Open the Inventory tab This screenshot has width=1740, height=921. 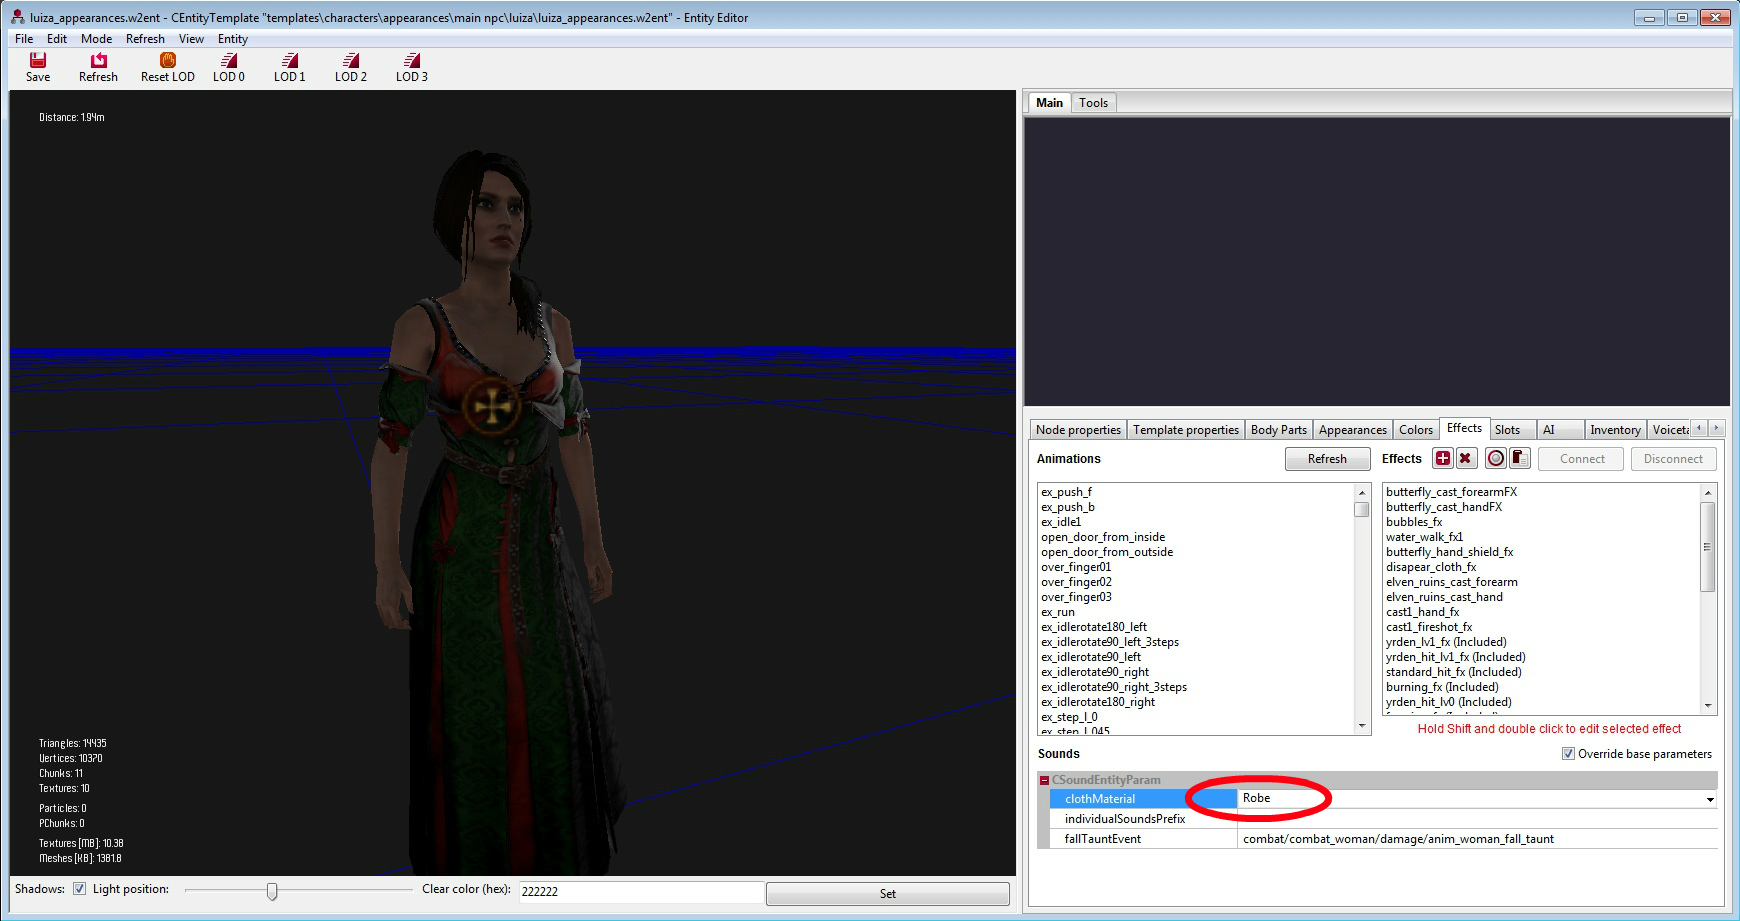tap(1615, 430)
